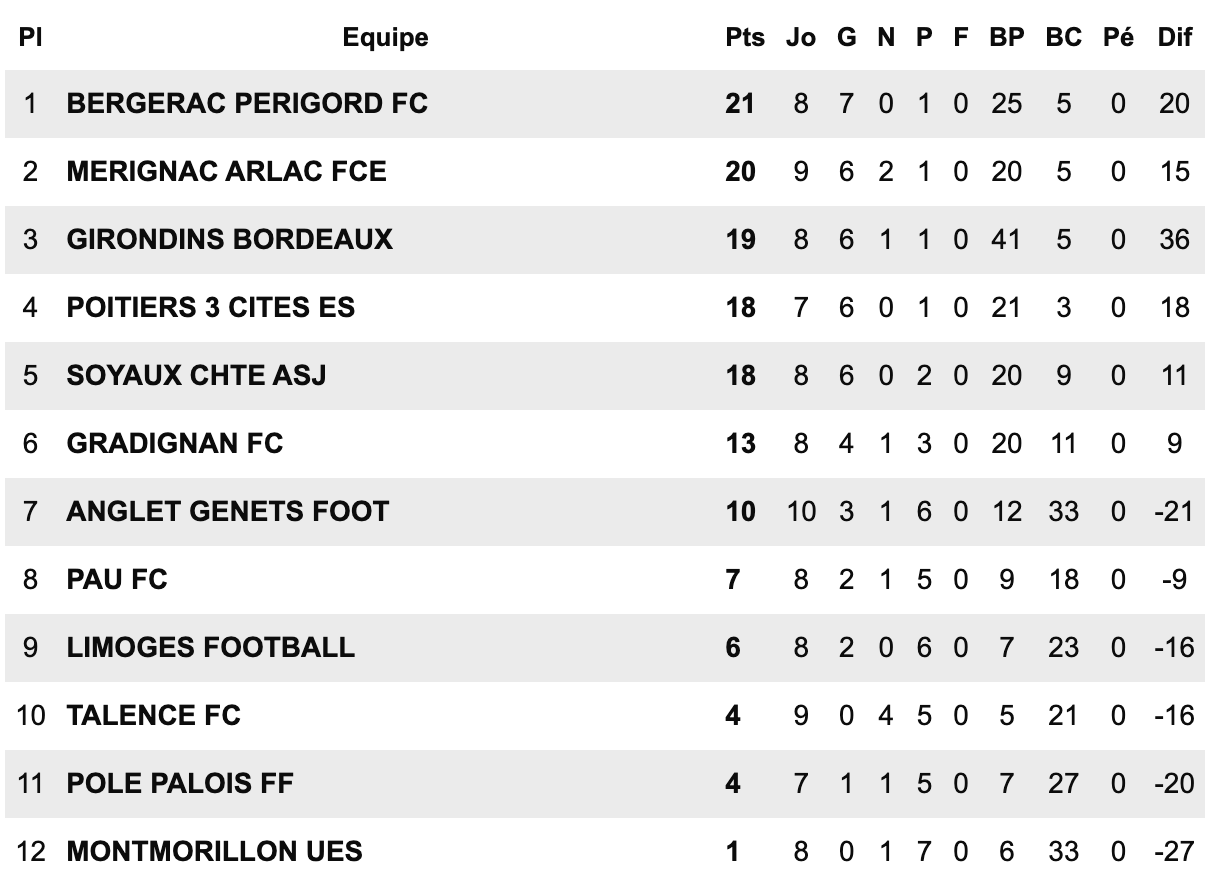Open the BERGERAC PERIGORD FC team link
Viewport: 1216px width, 878px height.
pyautogui.click(x=247, y=103)
